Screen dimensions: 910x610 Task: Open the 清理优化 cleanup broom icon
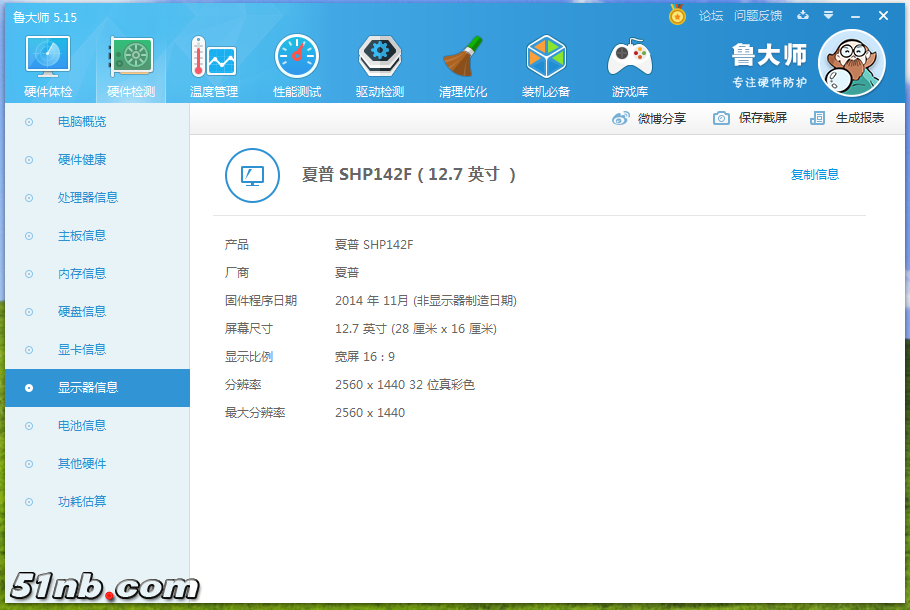(463, 67)
